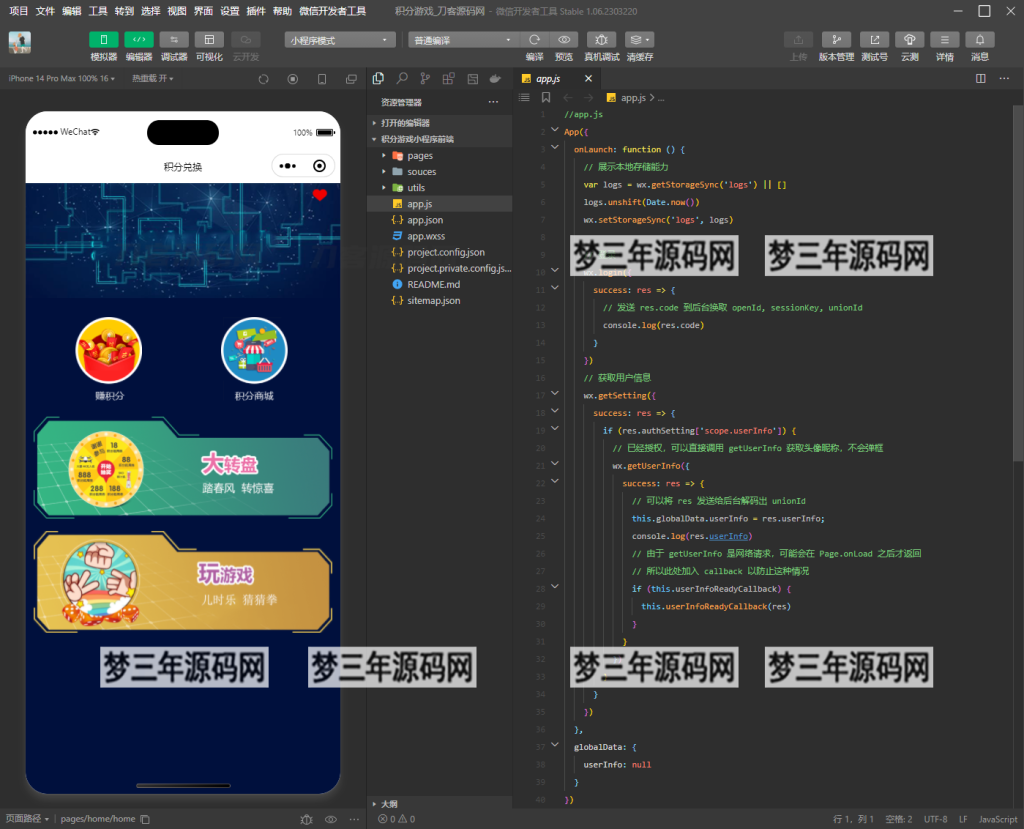Image resolution: width=1024 pixels, height=829 pixels.
Task: Click the docker whale icon
Action: click(x=496, y=78)
